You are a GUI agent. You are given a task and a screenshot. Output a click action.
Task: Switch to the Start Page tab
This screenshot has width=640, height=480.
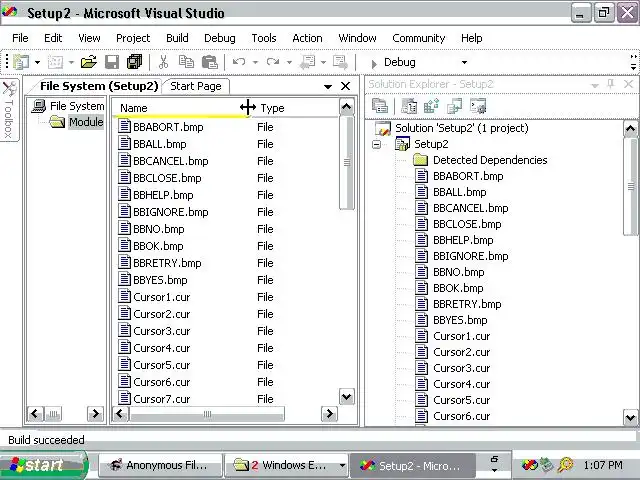196,86
